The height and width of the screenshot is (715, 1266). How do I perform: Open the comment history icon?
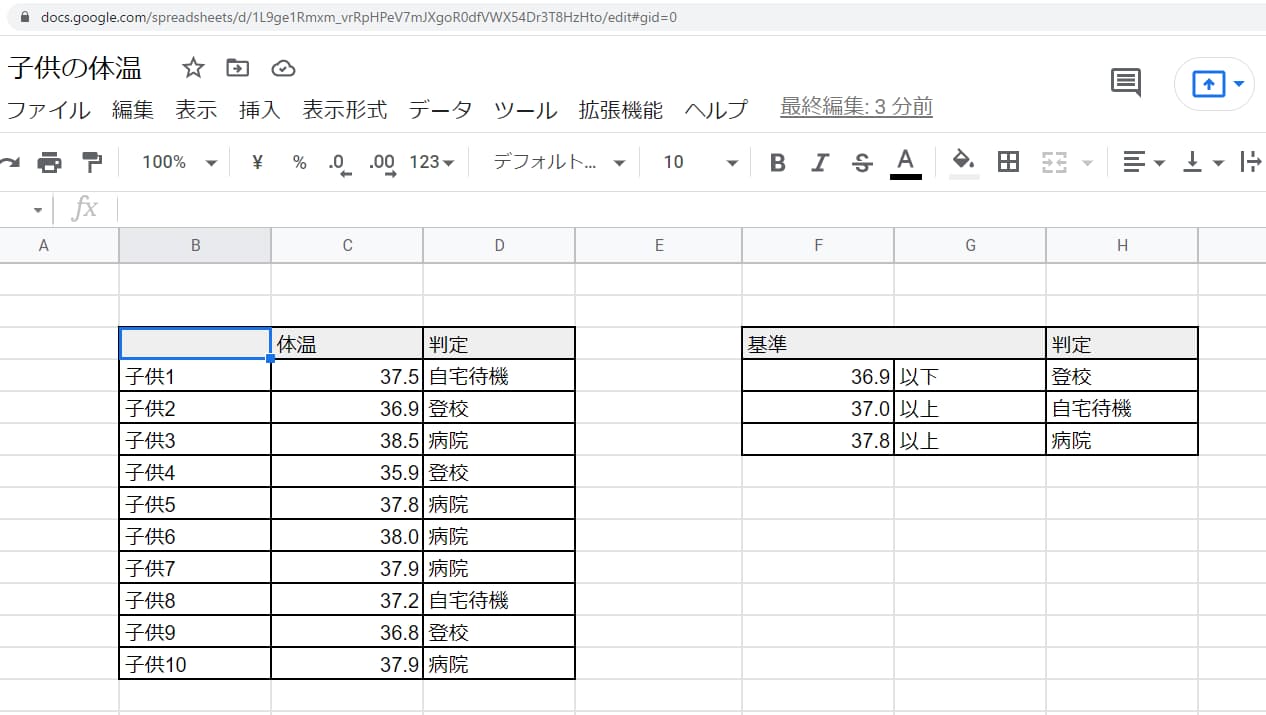1126,83
